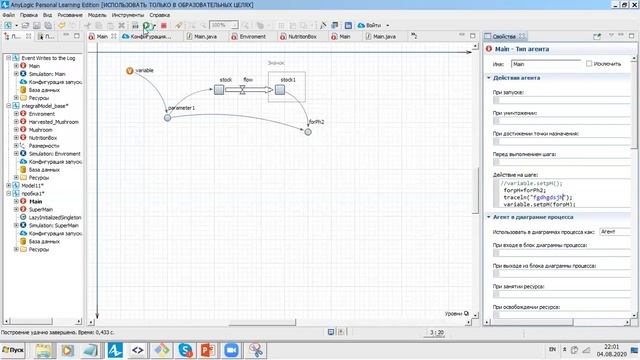Collapse the пробка1 tree node
The width and height of the screenshot is (640, 360).
9,193
